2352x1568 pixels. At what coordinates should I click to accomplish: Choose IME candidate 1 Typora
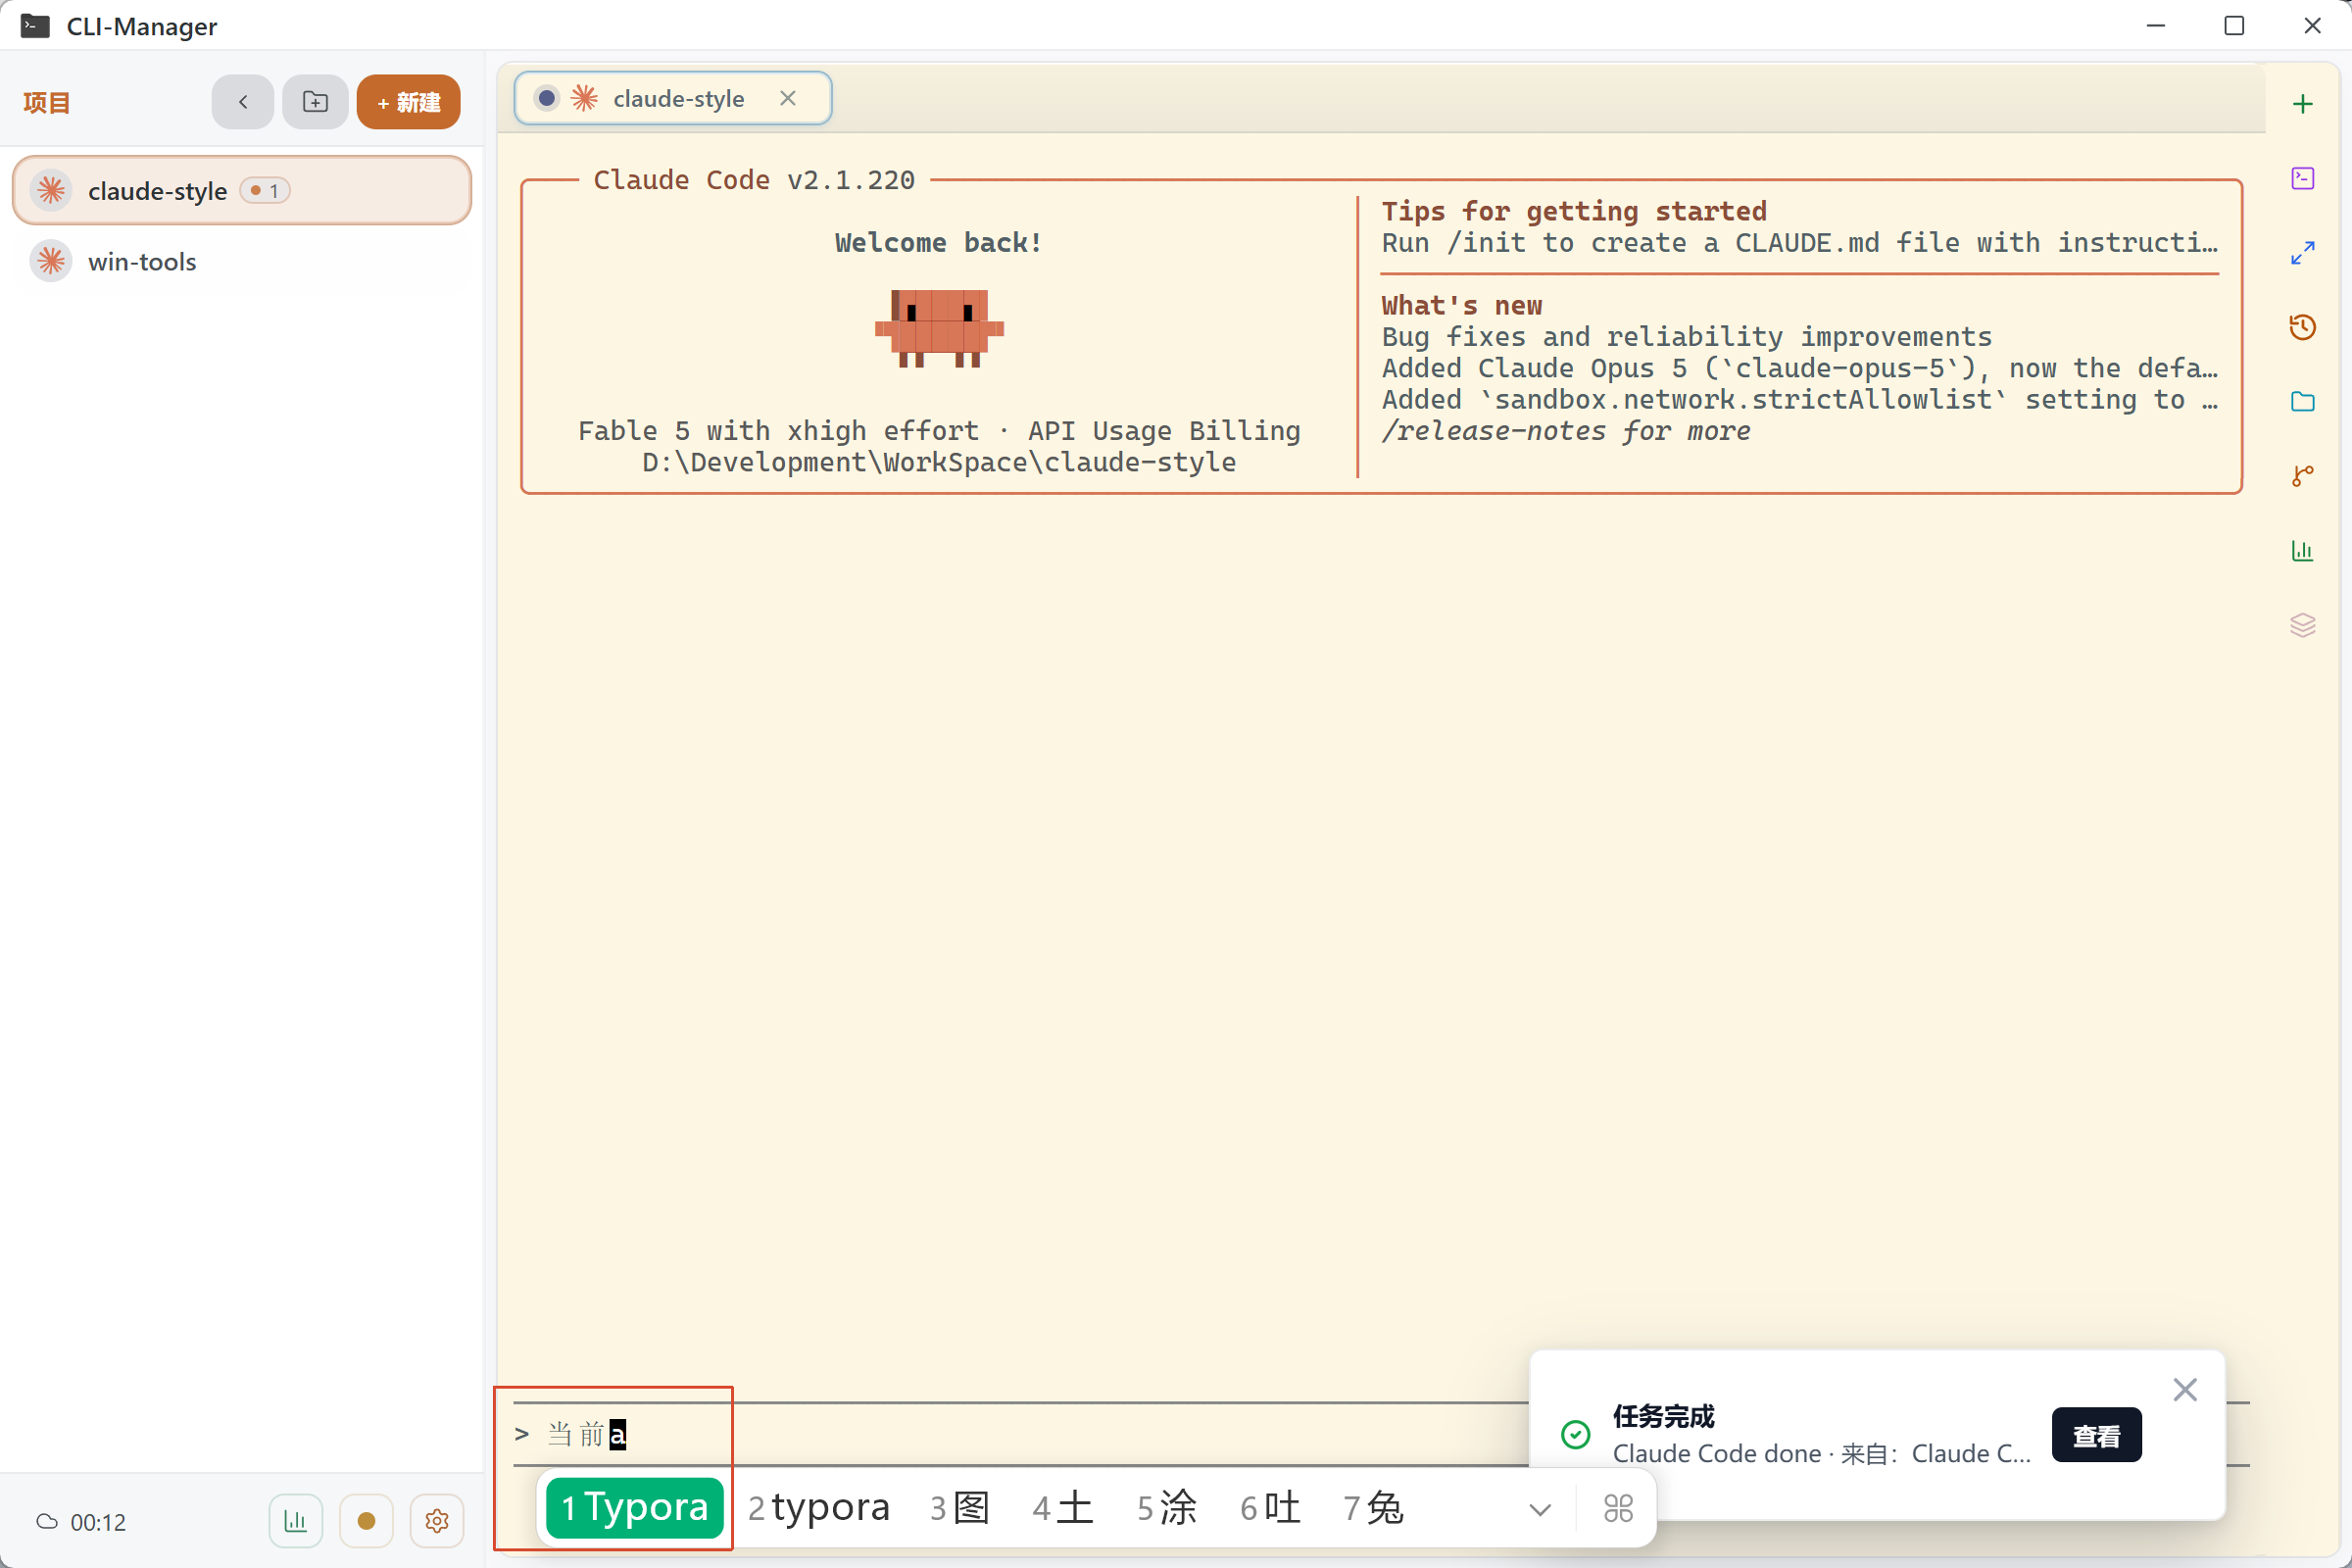[x=635, y=1507]
